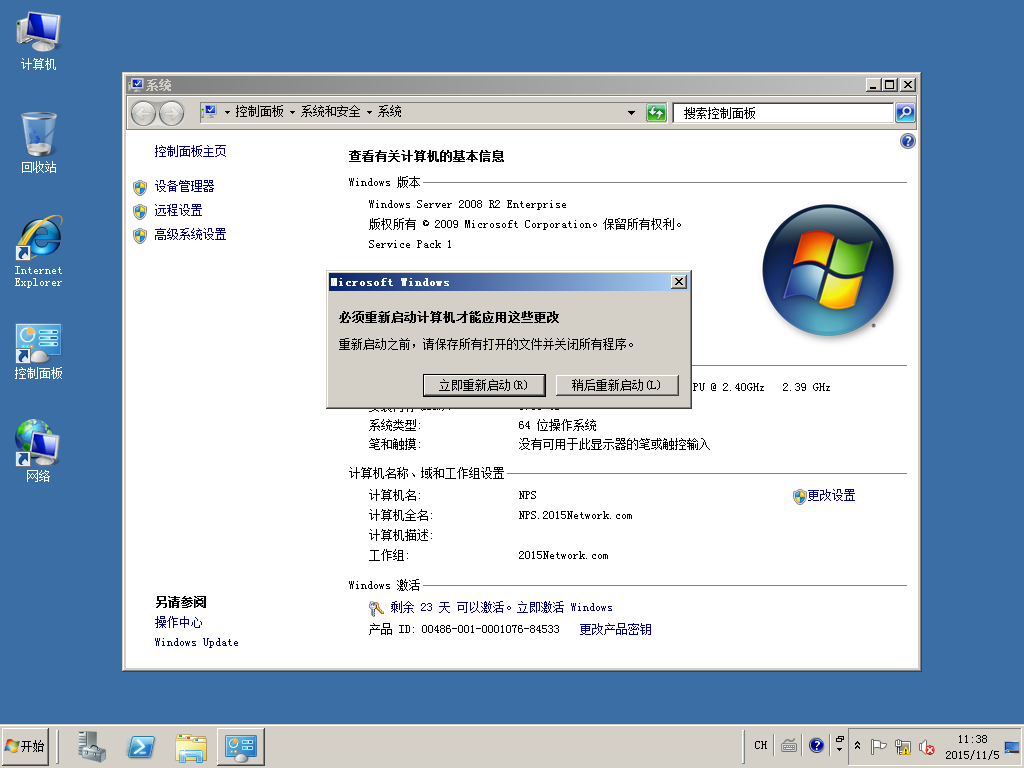Click the shield icon beside 高级系统设置
Screen dimensions: 1024x768
point(140,236)
